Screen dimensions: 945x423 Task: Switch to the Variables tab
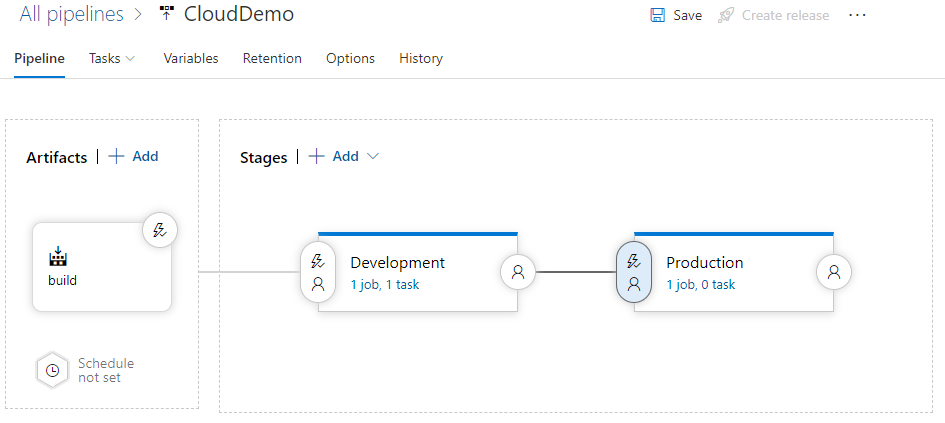191,59
